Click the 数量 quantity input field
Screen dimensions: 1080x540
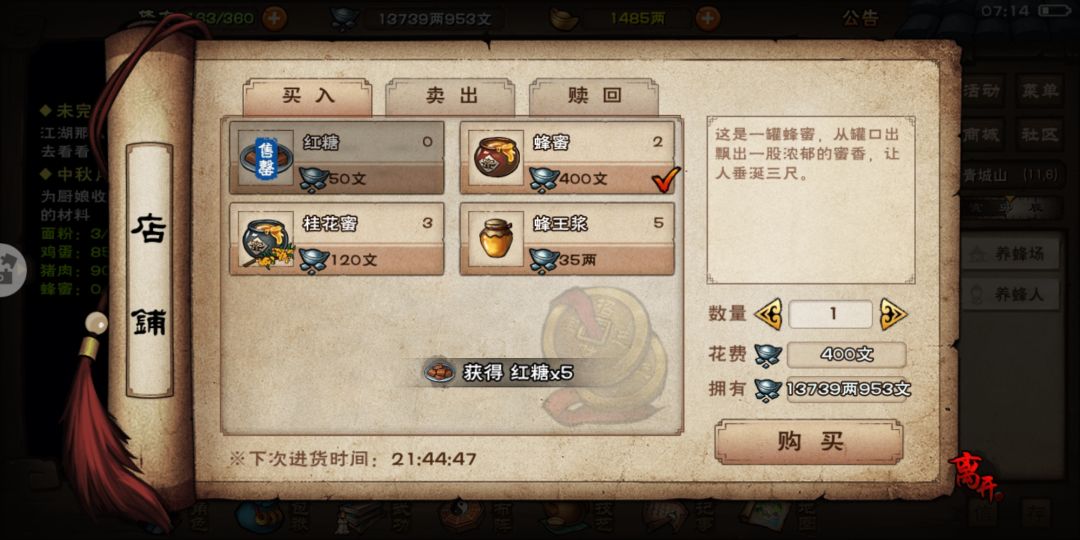click(x=831, y=314)
